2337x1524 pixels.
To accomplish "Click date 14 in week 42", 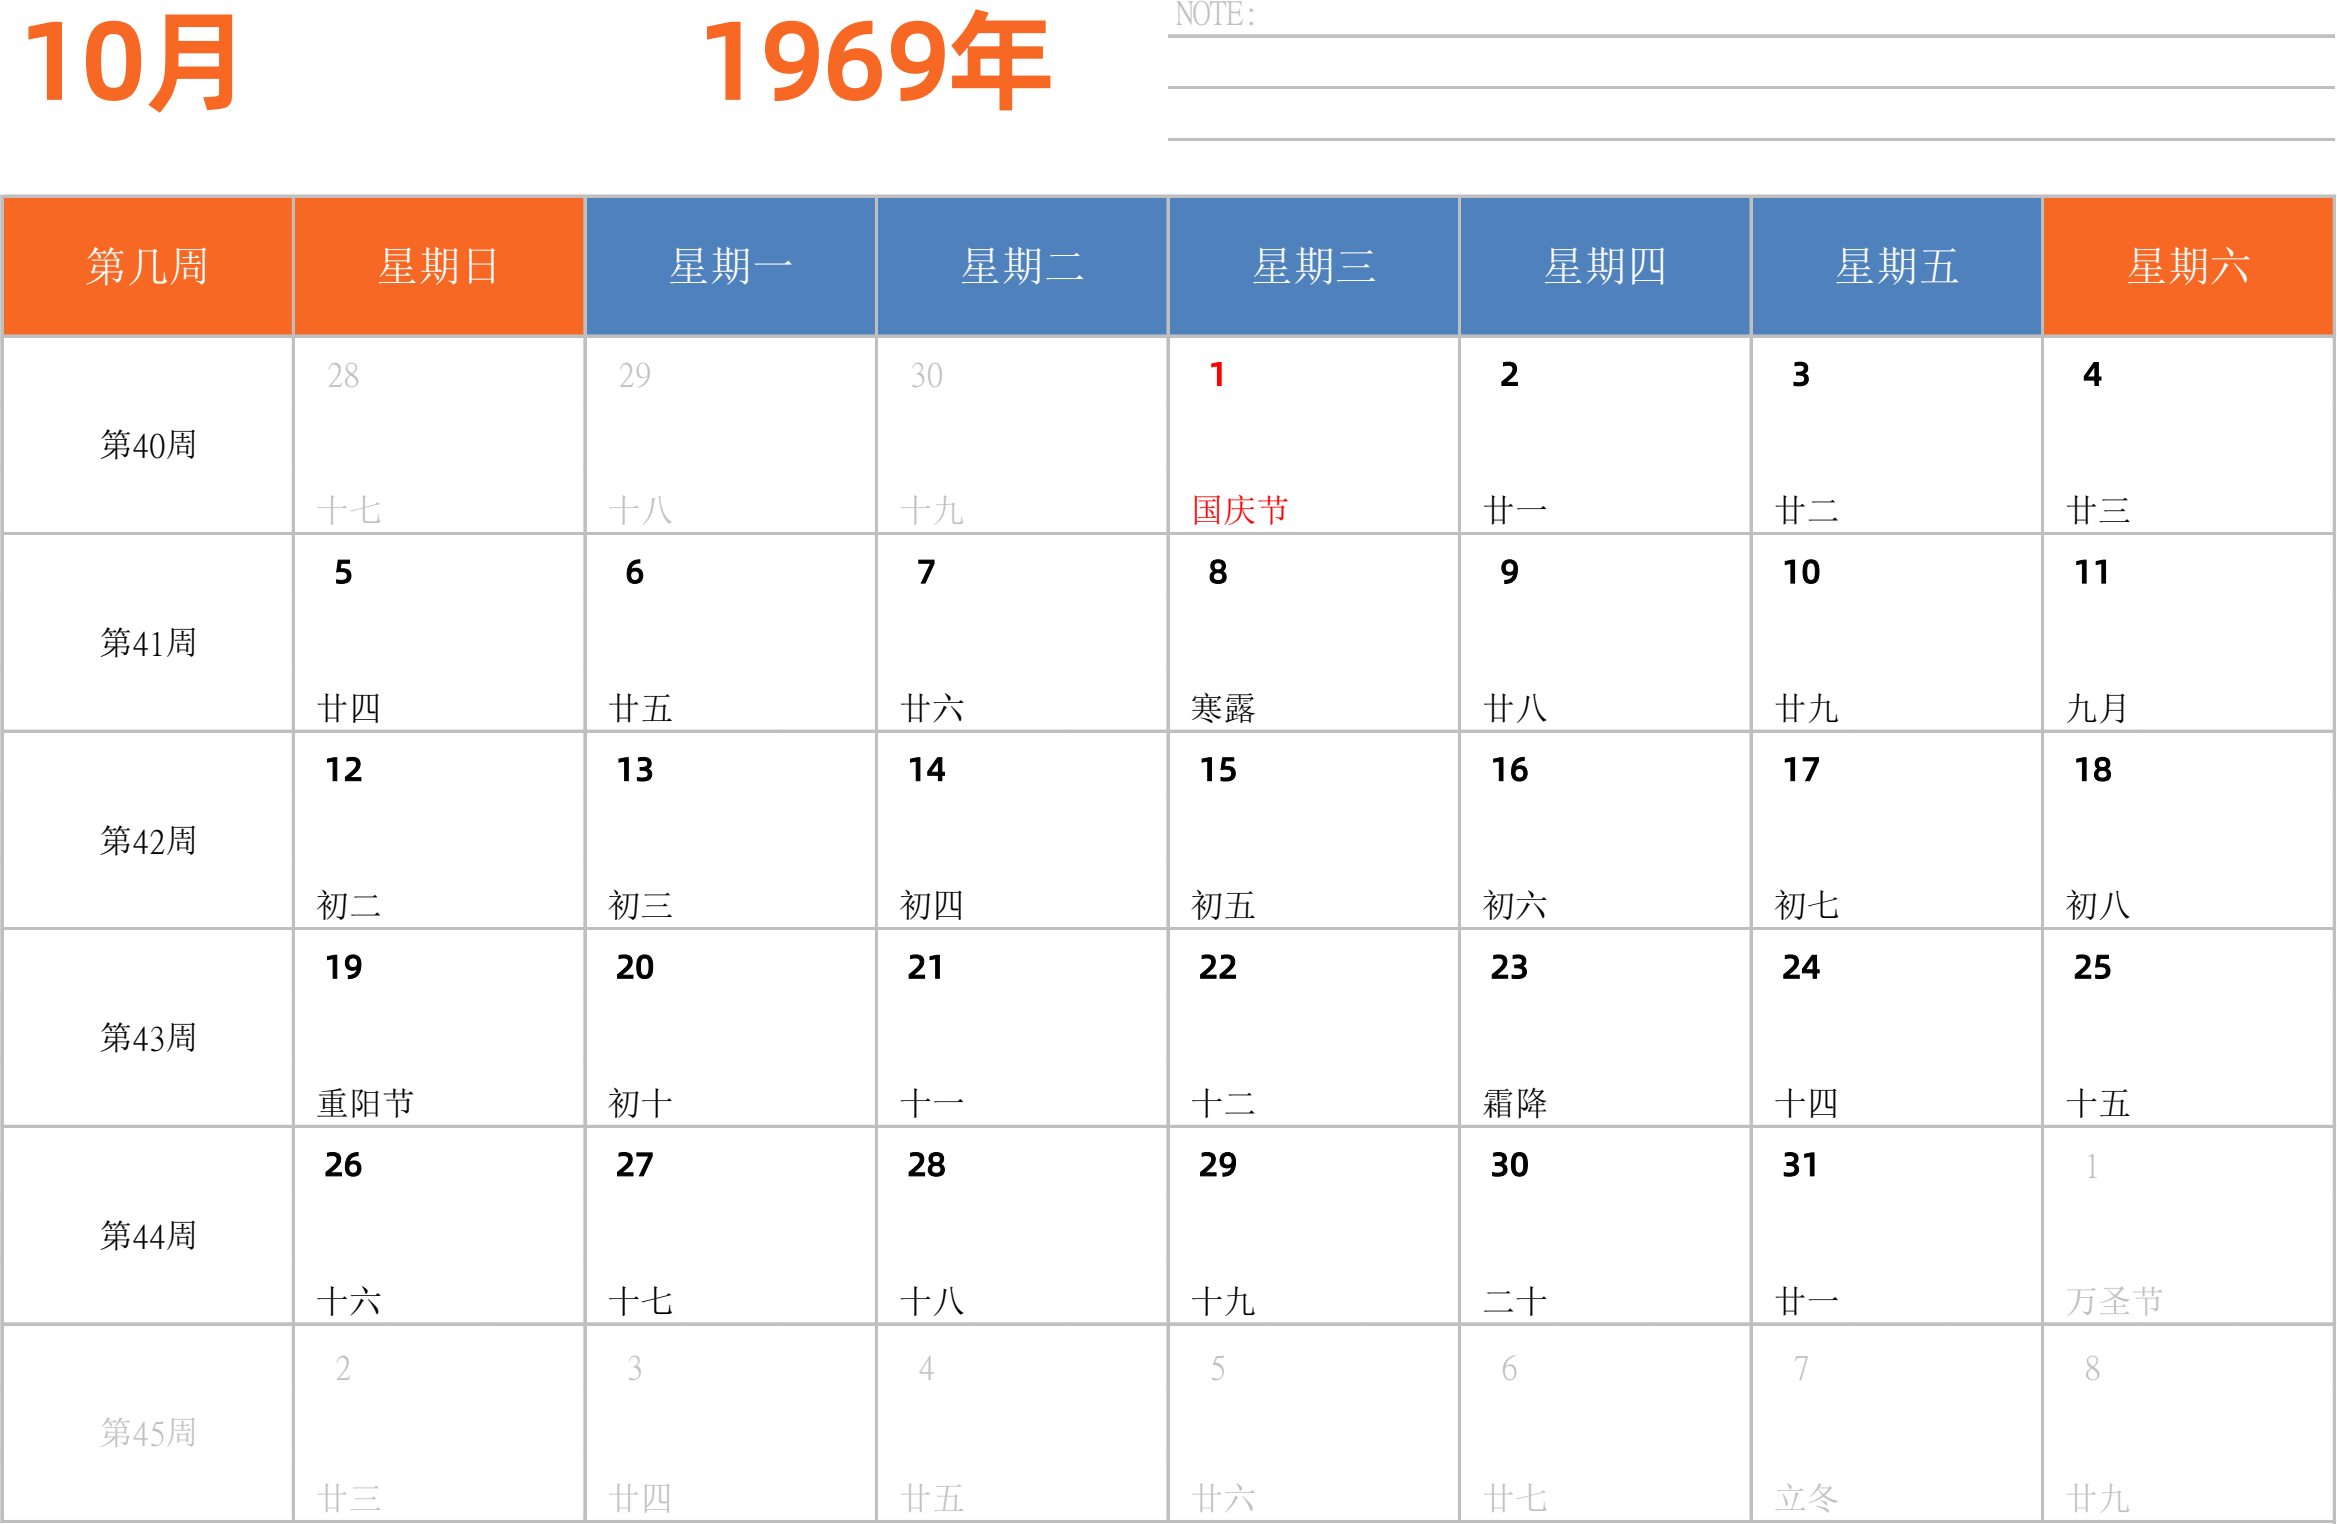I will click(x=926, y=770).
